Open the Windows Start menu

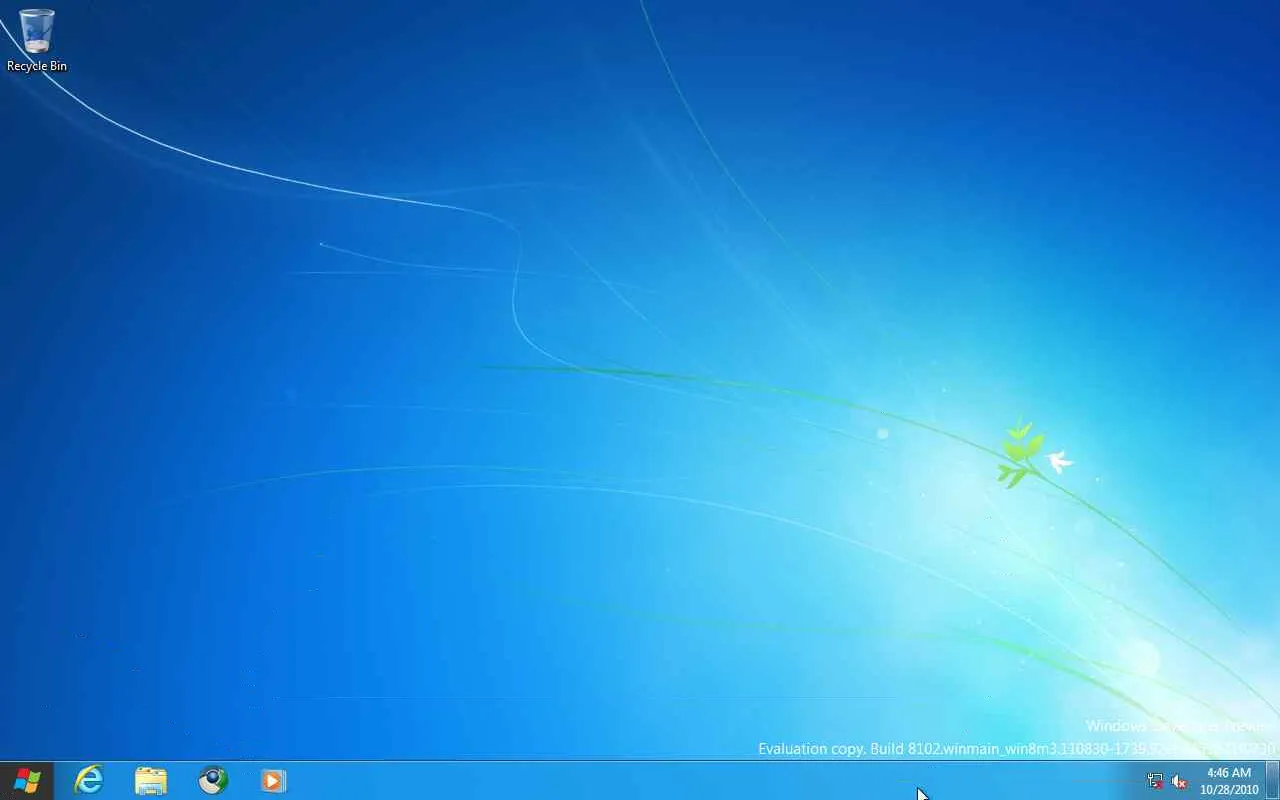tap(27, 780)
